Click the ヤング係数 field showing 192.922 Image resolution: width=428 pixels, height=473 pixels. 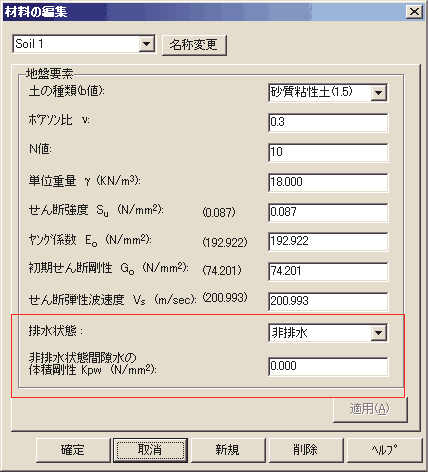[328, 242]
